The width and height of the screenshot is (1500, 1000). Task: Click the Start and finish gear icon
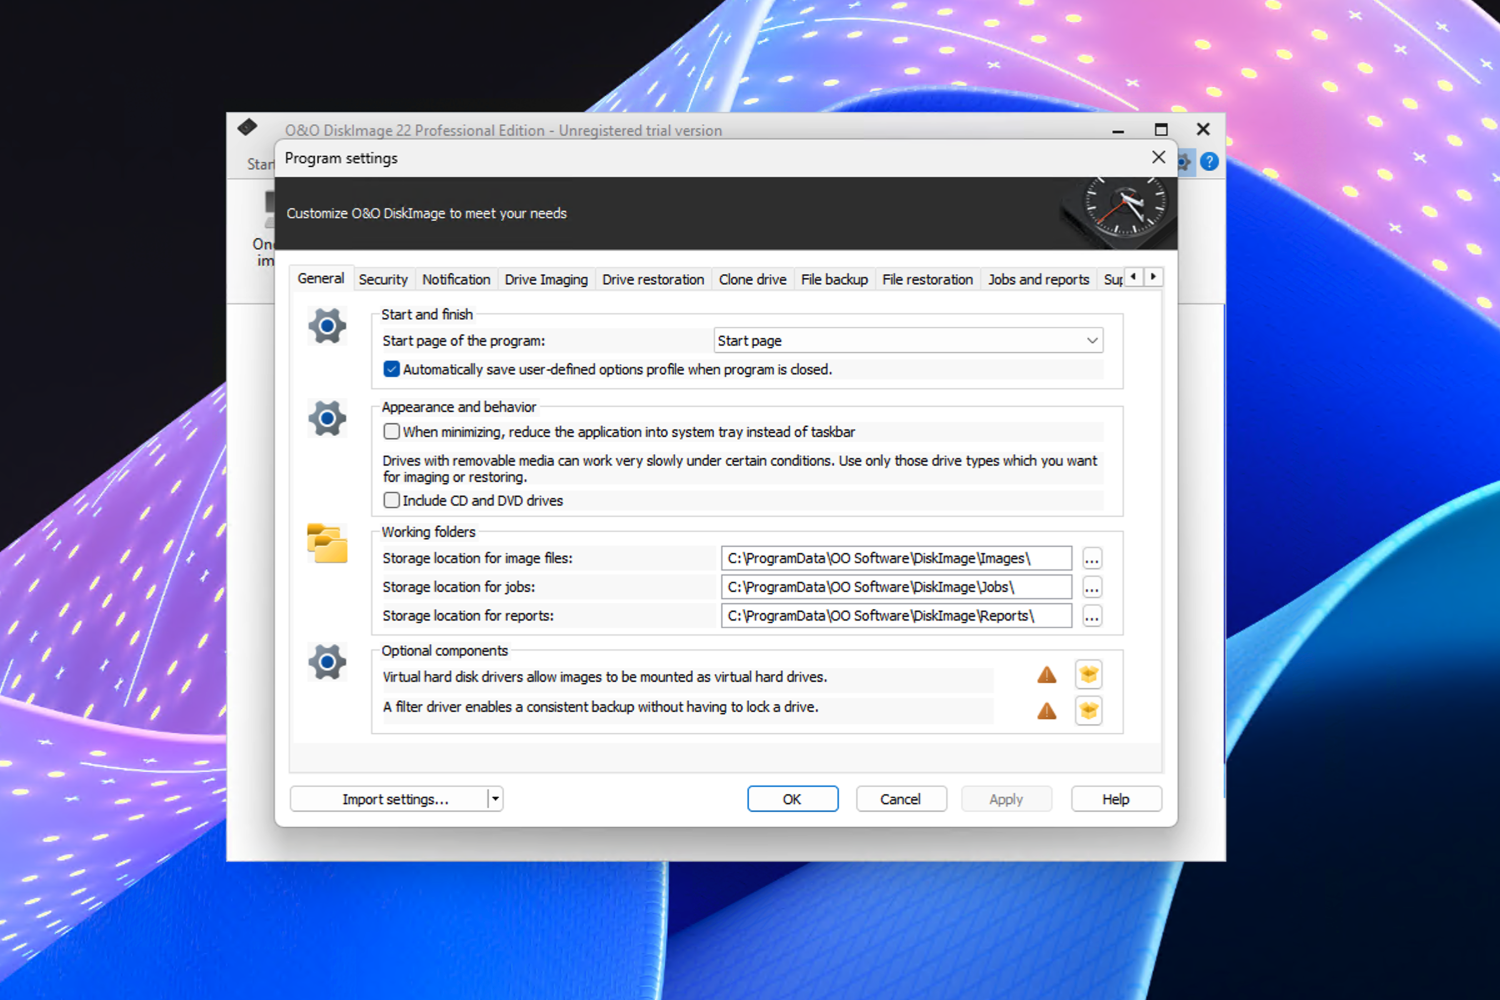(327, 326)
